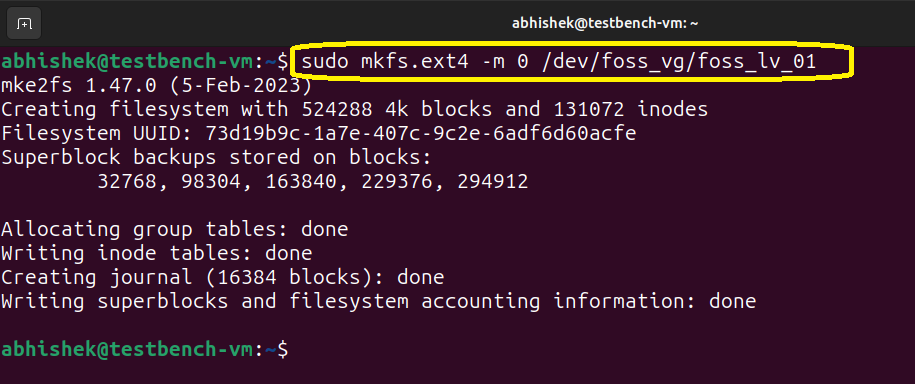The width and height of the screenshot is (915, 384).
Task: Click the Superblock backups stored line
Action: tap(216, 158)
